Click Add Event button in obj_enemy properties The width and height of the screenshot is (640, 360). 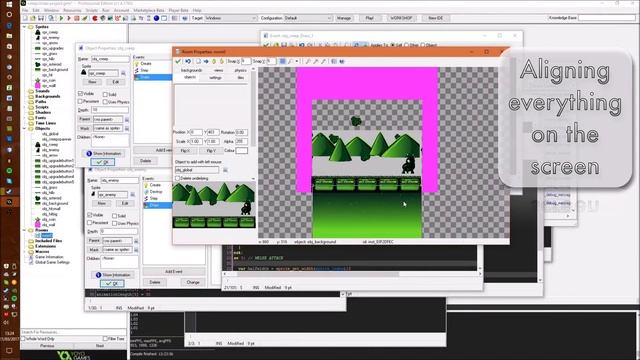point(174,271)
